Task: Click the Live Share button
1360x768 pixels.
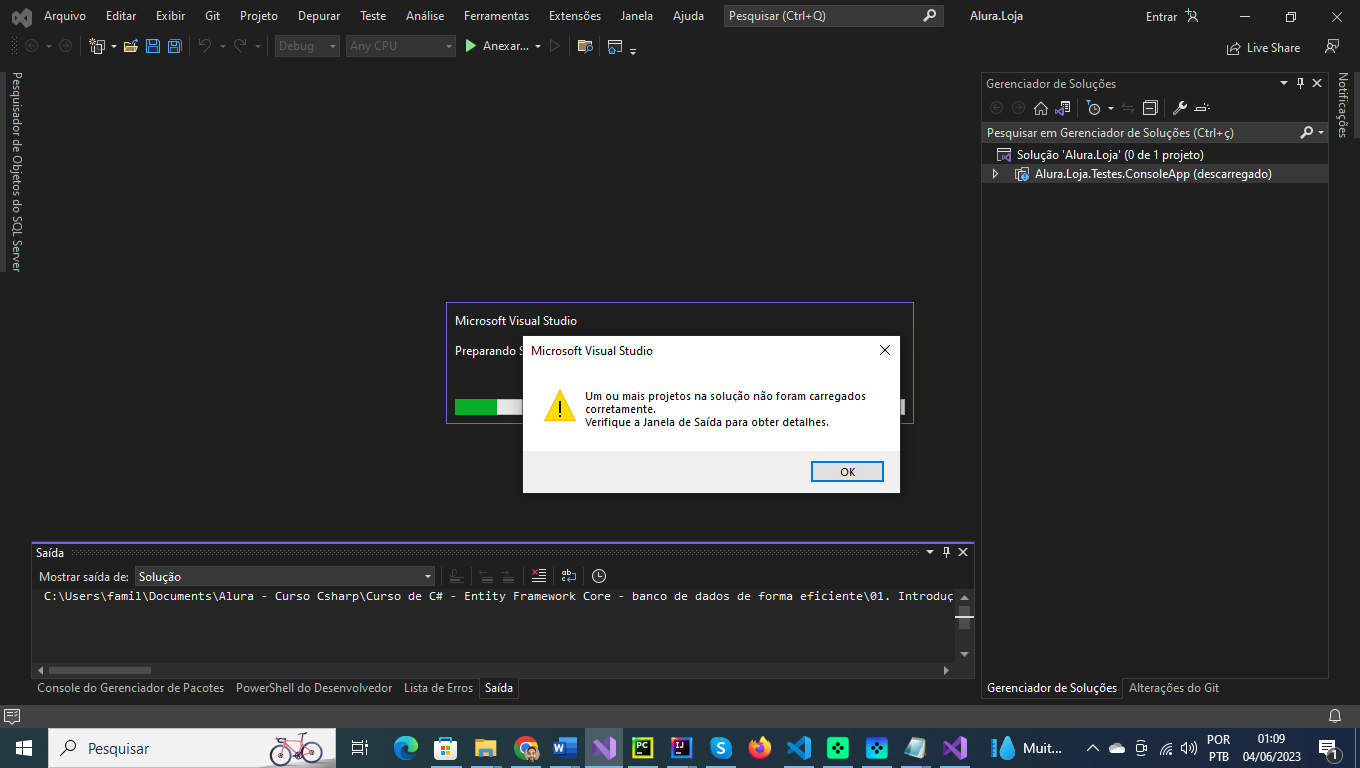Action: (x=1264, y=47)
